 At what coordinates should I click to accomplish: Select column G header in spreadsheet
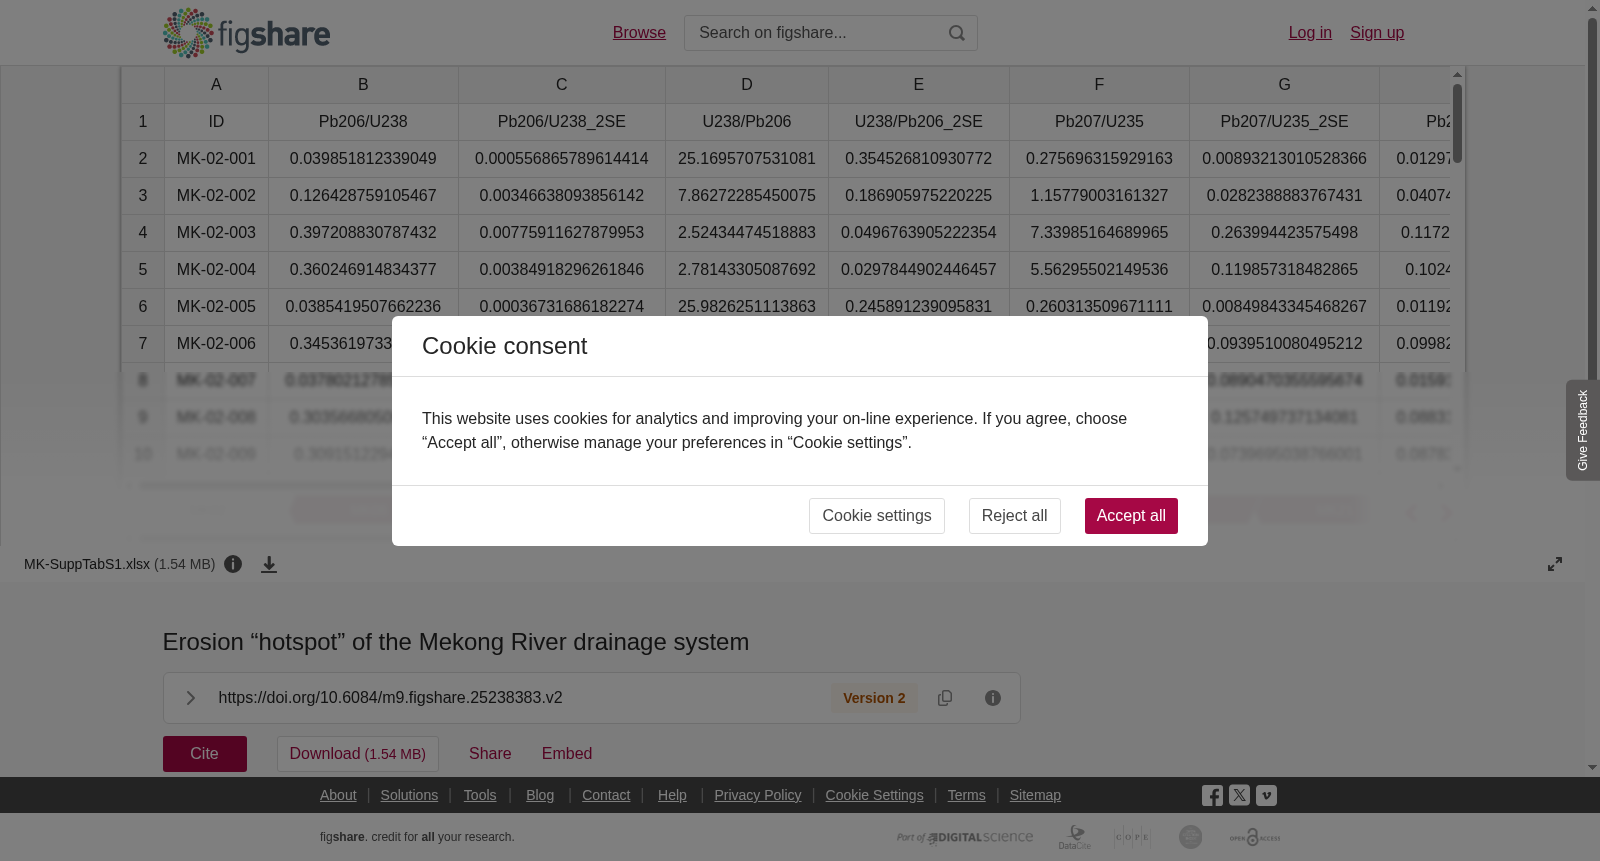point(1284,85)
